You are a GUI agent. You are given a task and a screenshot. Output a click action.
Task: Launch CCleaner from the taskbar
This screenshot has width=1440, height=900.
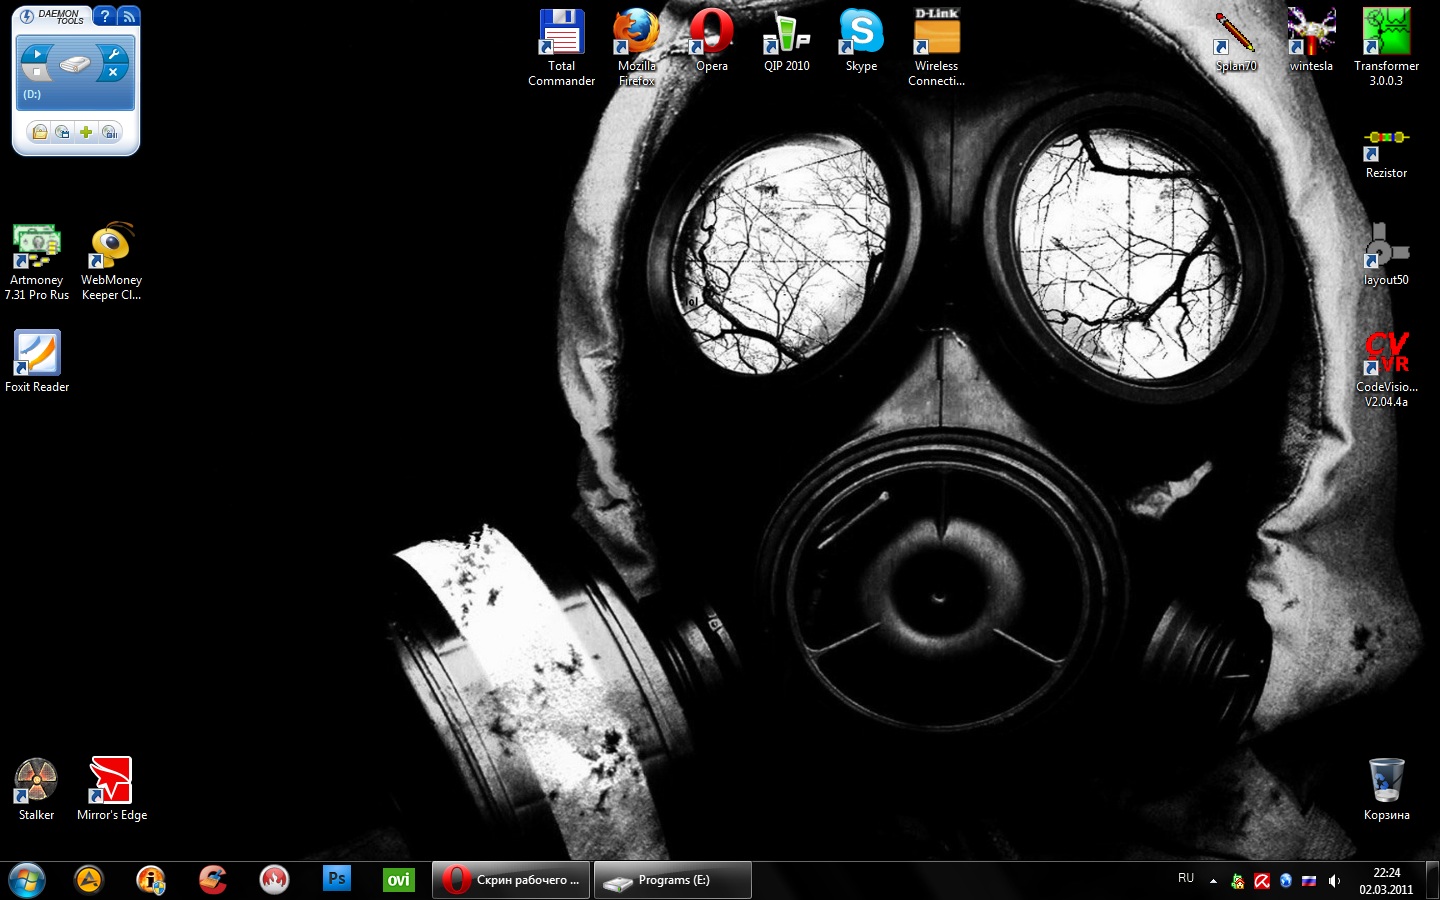coord(213,880)
